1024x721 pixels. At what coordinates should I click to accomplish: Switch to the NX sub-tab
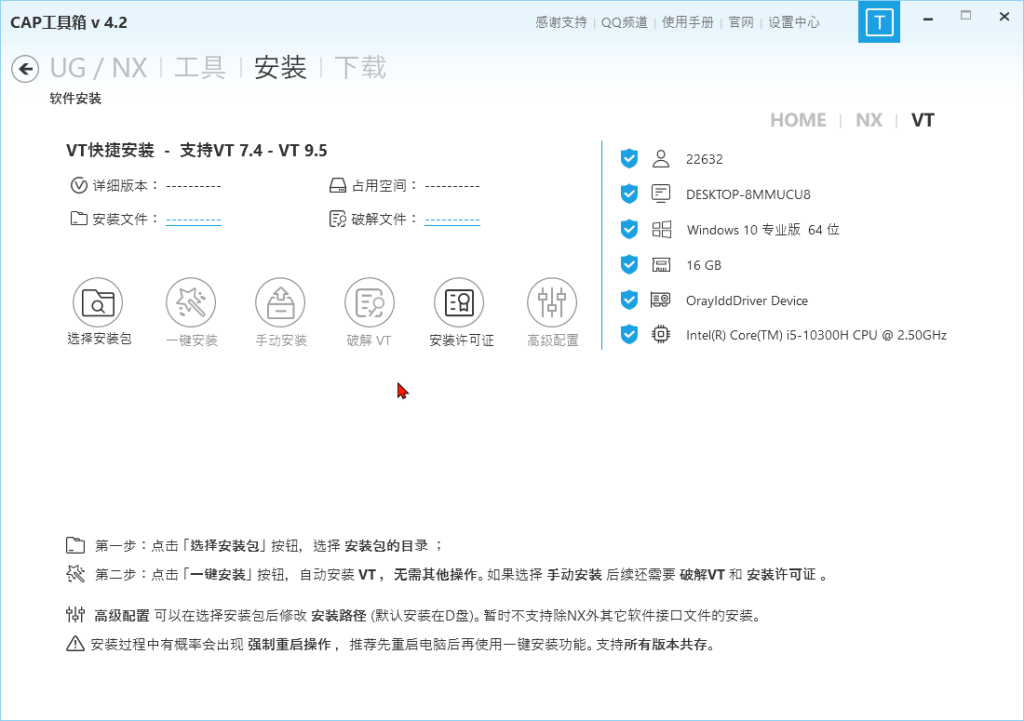pos(869,120)
